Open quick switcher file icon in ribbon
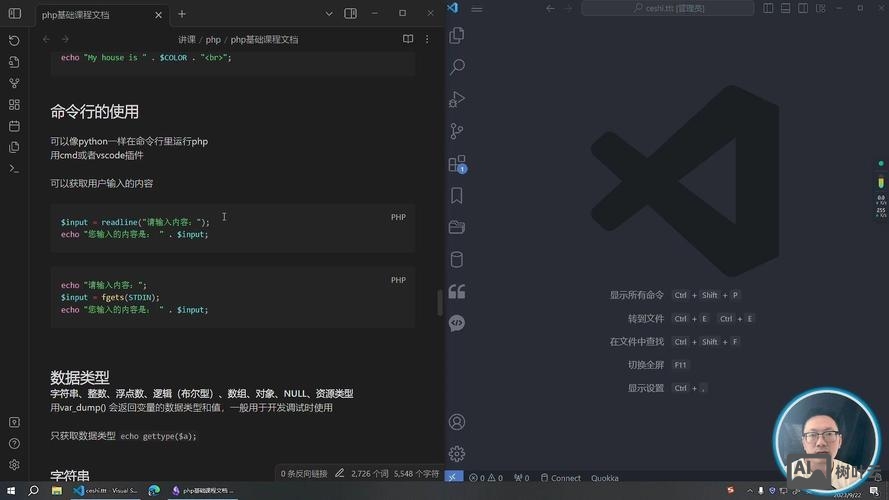 pyautogui.click(x=14, y=62)
